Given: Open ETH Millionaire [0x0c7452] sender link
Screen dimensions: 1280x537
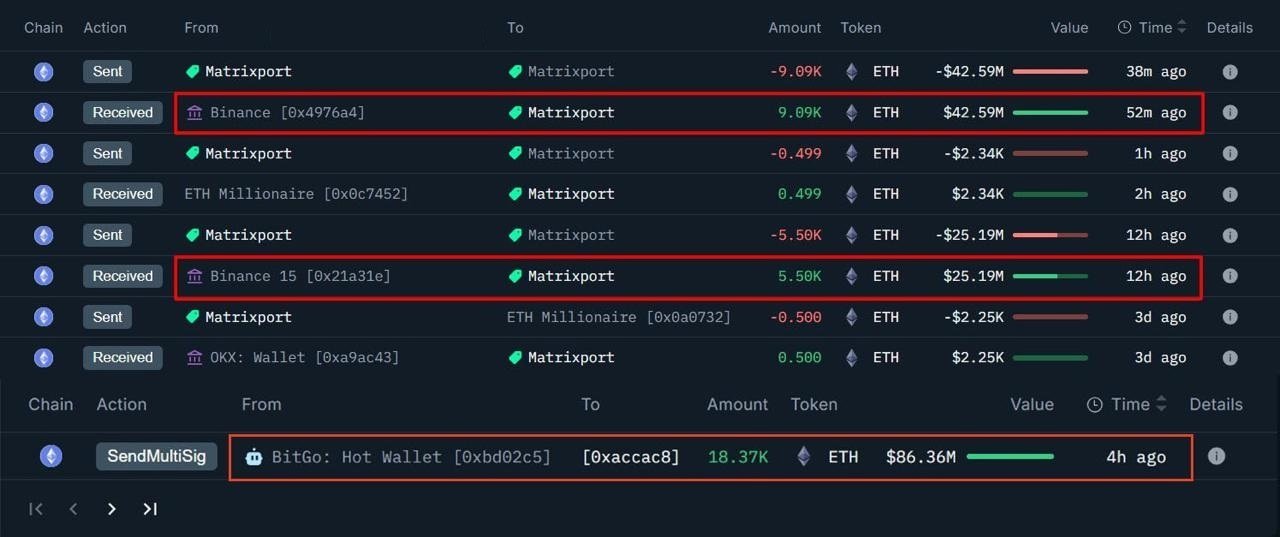Looking at the screenshot, I should click(x=296, y=194).
